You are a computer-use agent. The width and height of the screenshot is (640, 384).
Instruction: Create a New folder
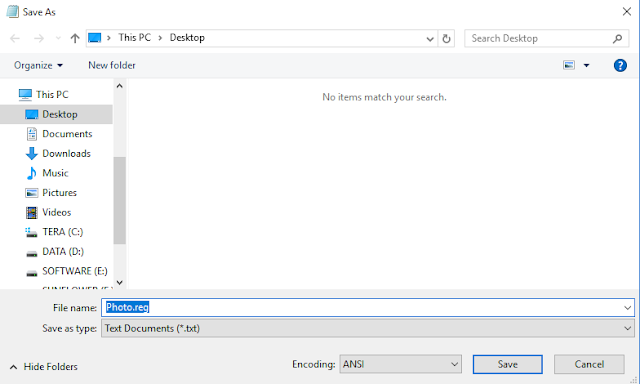(112, 65)
